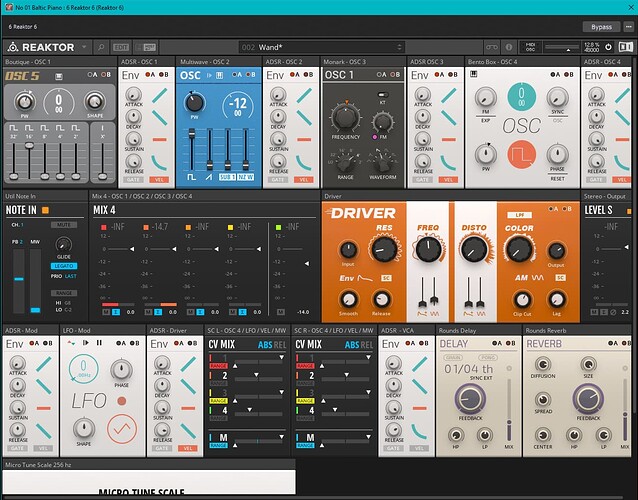Select the triangle waveform circle in LFO module
The image size is (638, 500).
(x=122, y=428)
